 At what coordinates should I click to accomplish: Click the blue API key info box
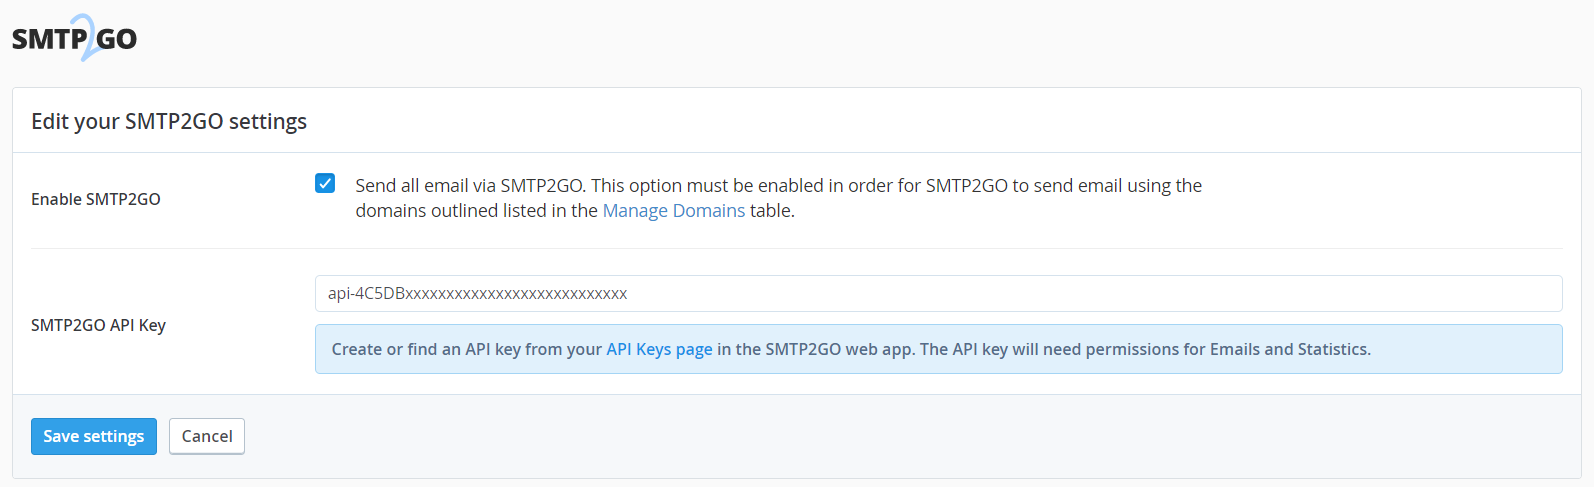[x=938, y=349]
